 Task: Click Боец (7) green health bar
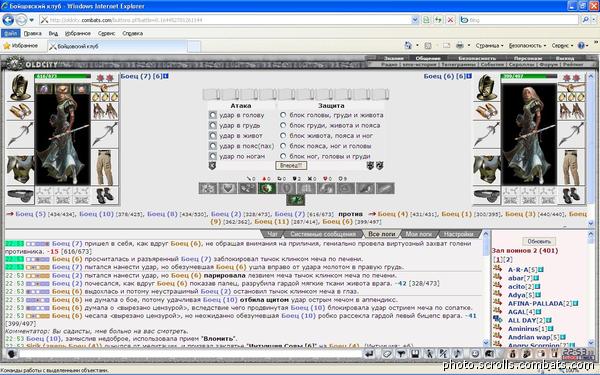(63, 76)
